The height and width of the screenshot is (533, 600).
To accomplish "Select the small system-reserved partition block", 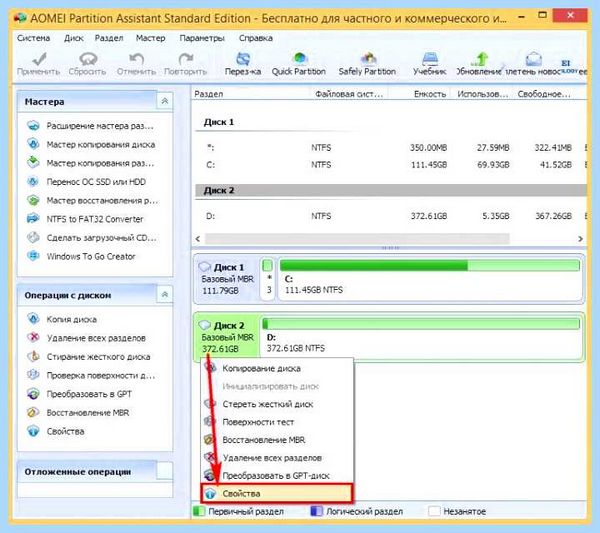I will click(x=268, y=278).
